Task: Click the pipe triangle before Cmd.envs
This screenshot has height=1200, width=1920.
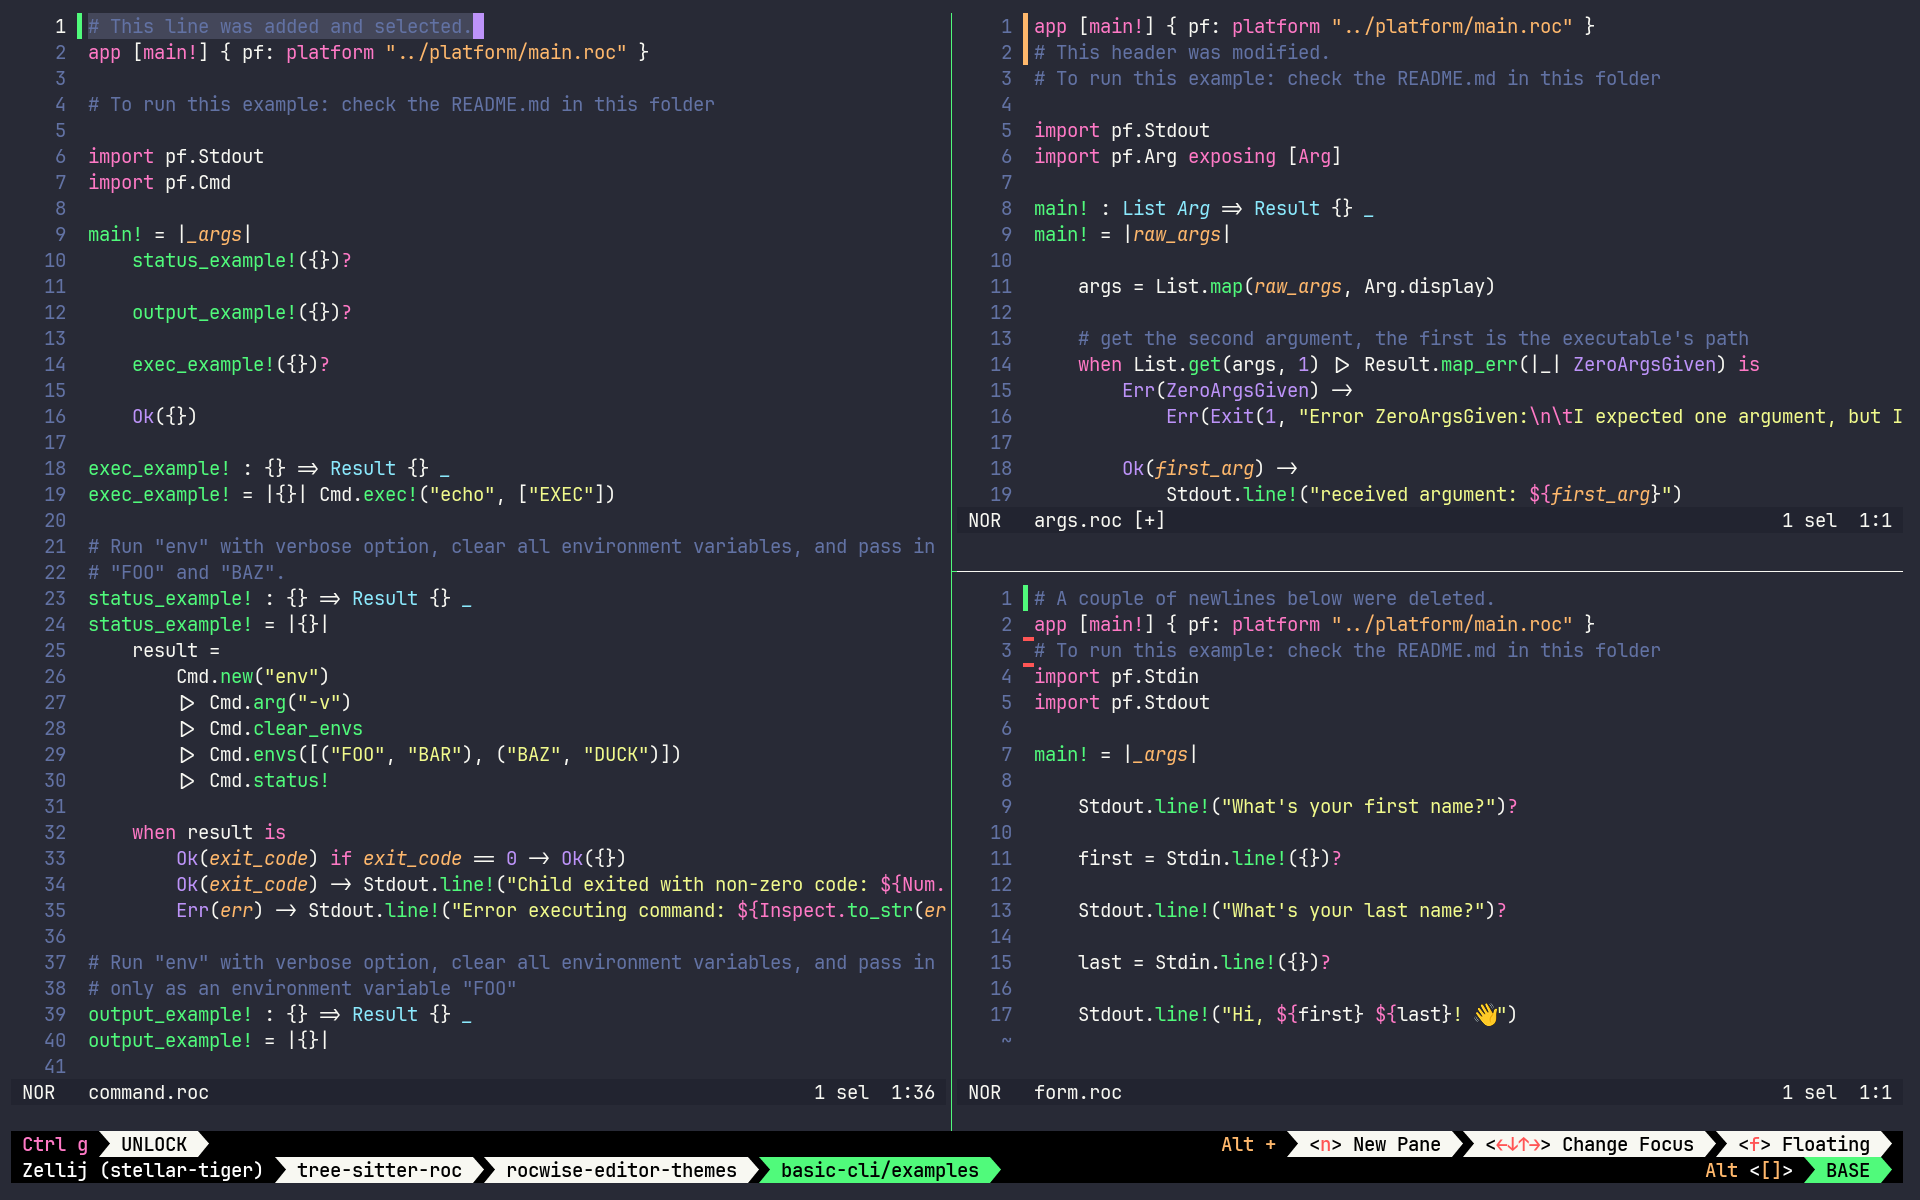Action: coord(187,754)
